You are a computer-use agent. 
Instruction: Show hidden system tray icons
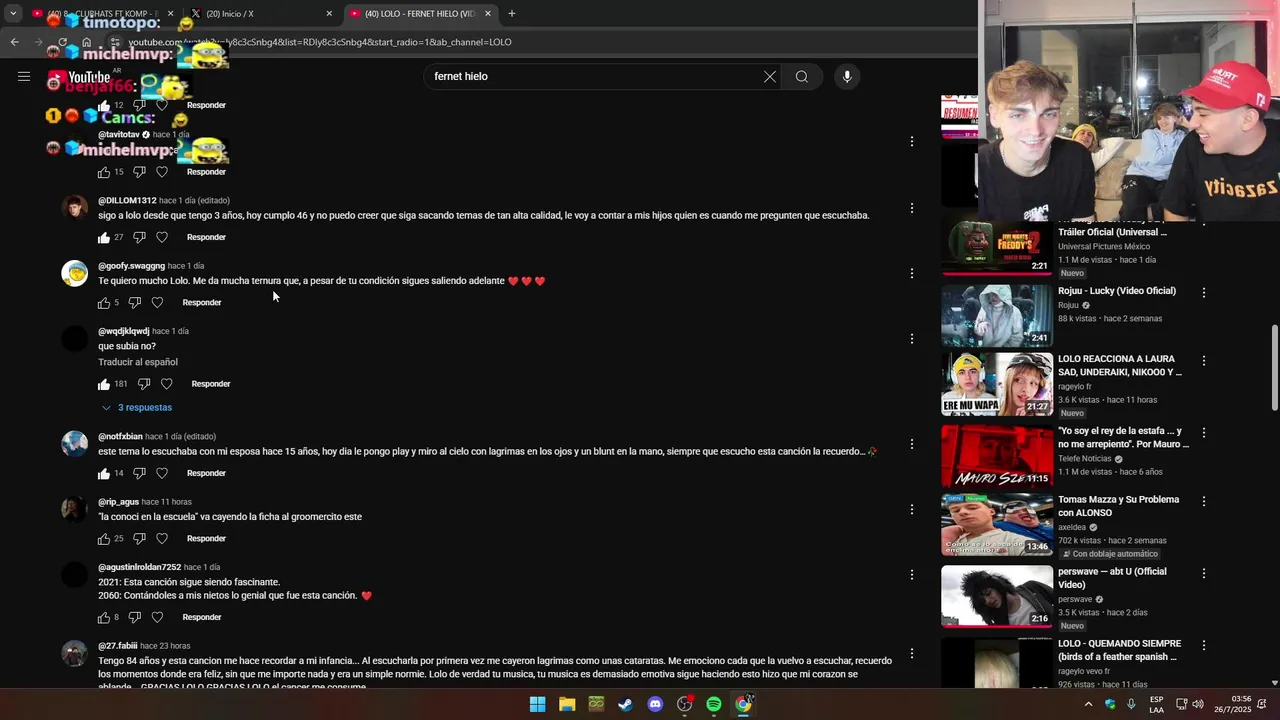(x=1088, y=704)
